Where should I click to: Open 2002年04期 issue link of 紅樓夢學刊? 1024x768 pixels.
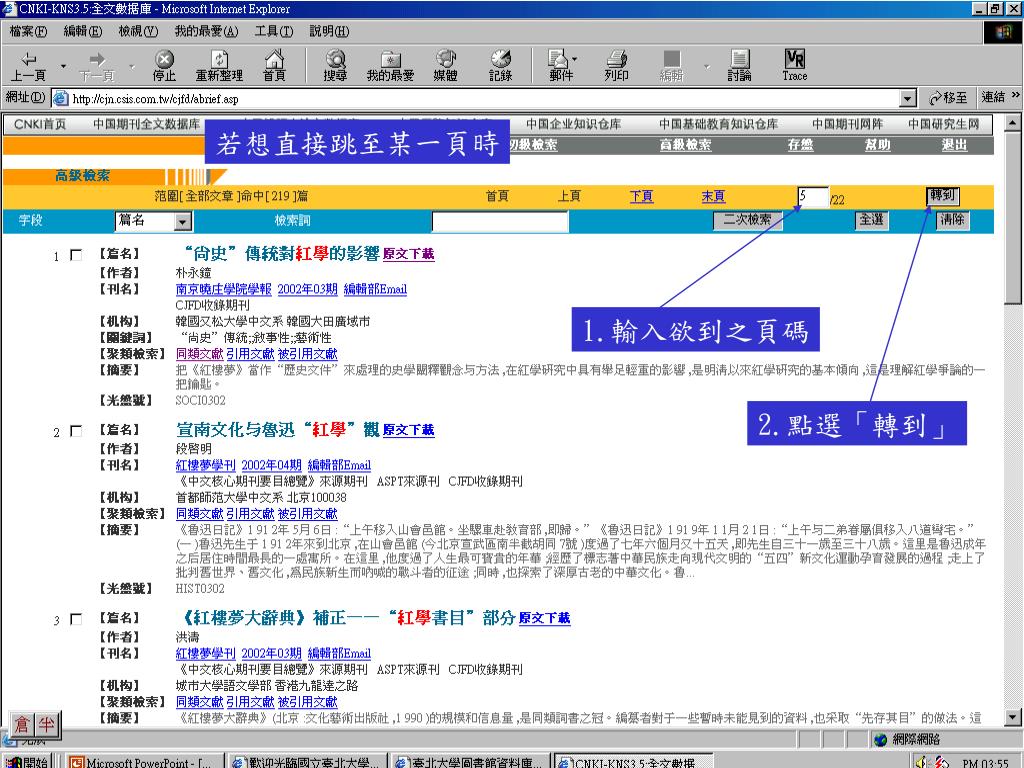pyautogui.click(x=272, y=465)
